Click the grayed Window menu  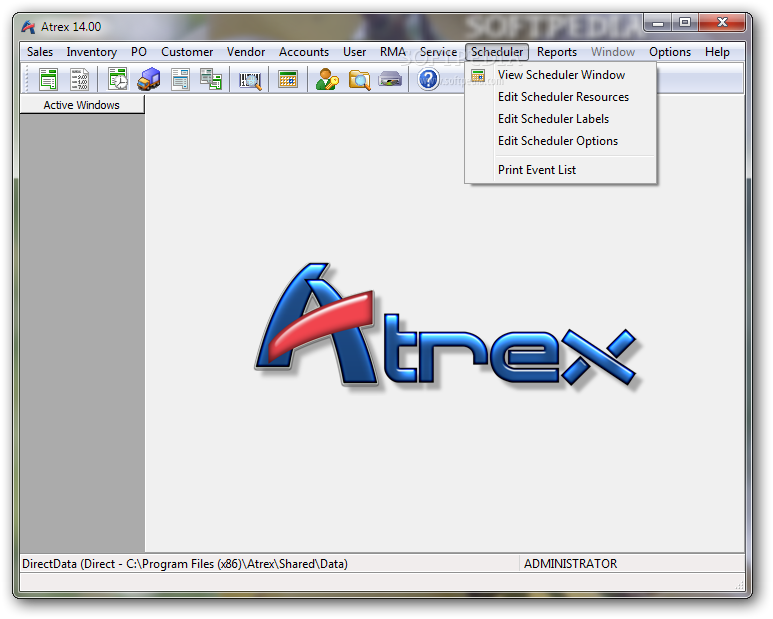613,52
